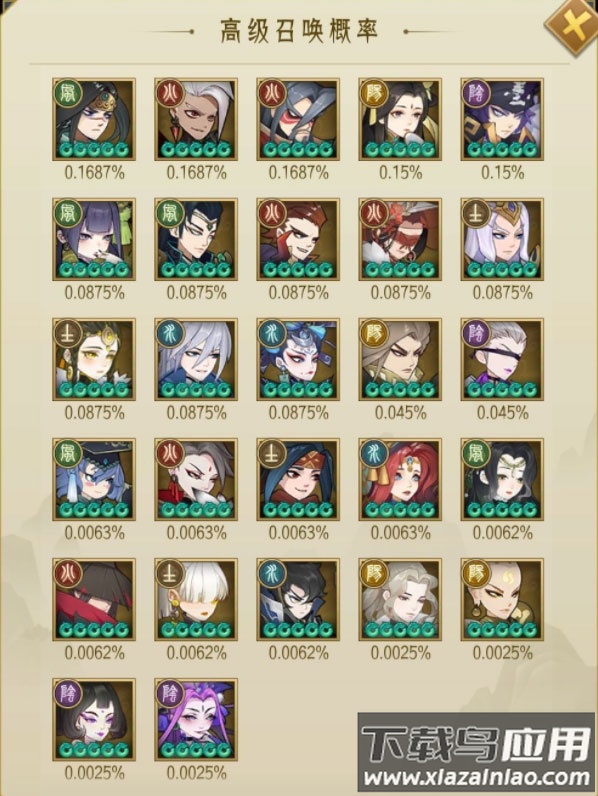
Task: Open the blindfolded yin hero at 0.045%
Action: point(502,359)
